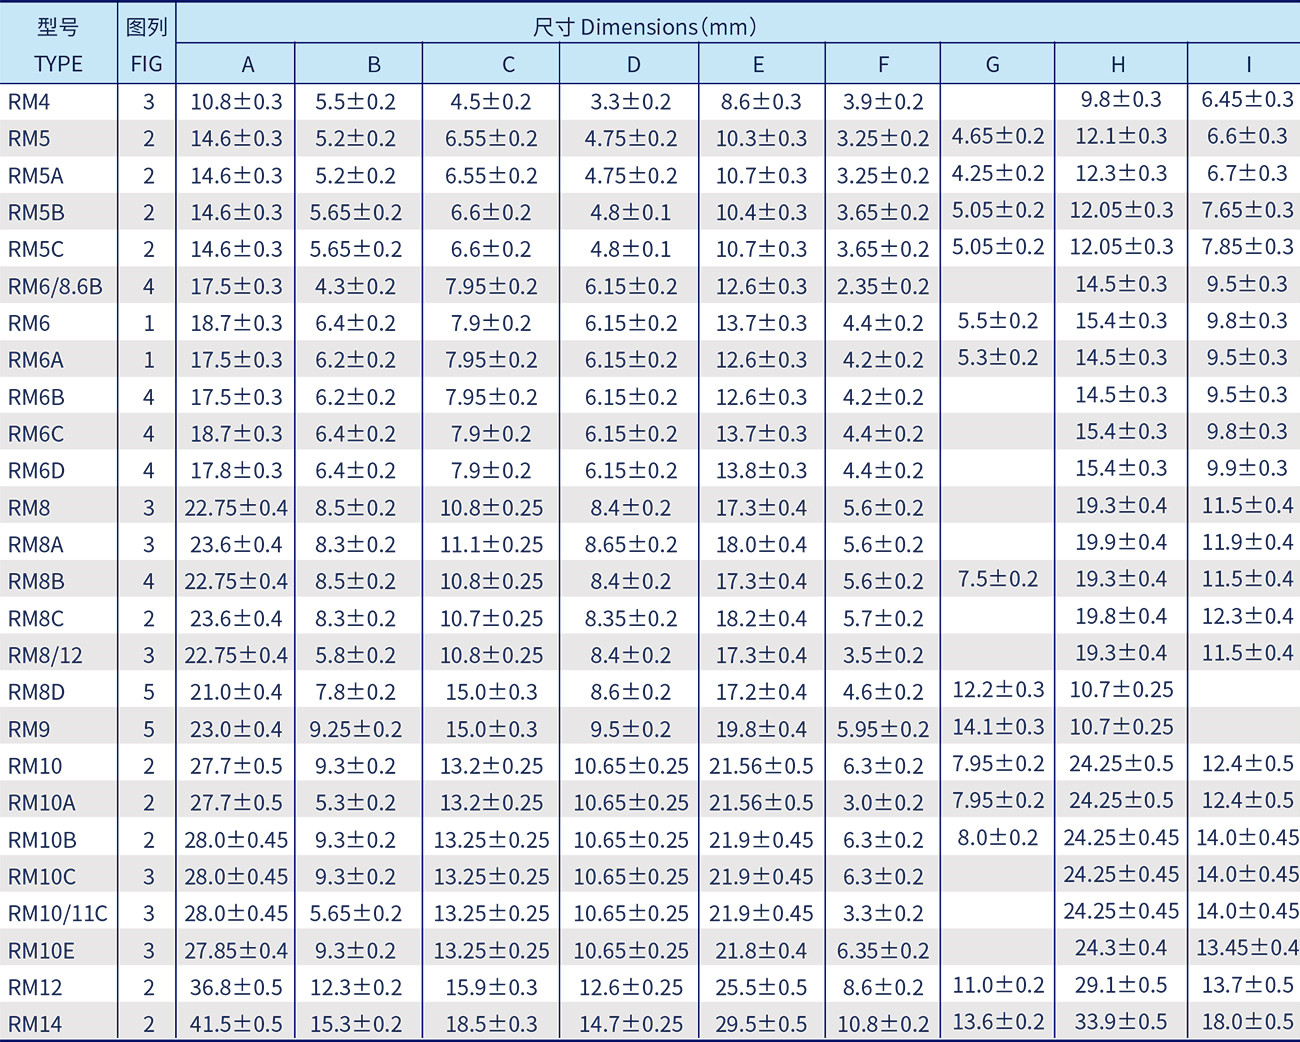Image resolution: width=1300 pixels, height=1042 pixels.
Task: Click column header G
Action: tap(992, 65)
